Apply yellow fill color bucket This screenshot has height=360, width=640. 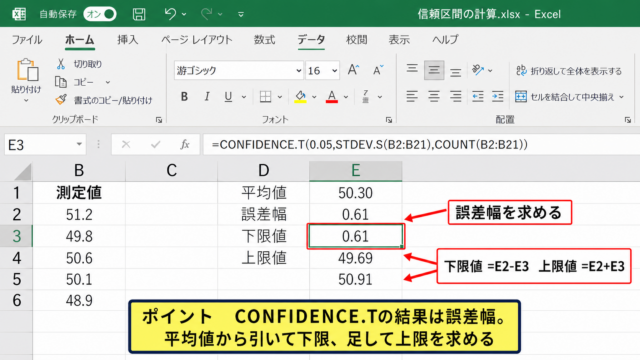pos(300,97)
